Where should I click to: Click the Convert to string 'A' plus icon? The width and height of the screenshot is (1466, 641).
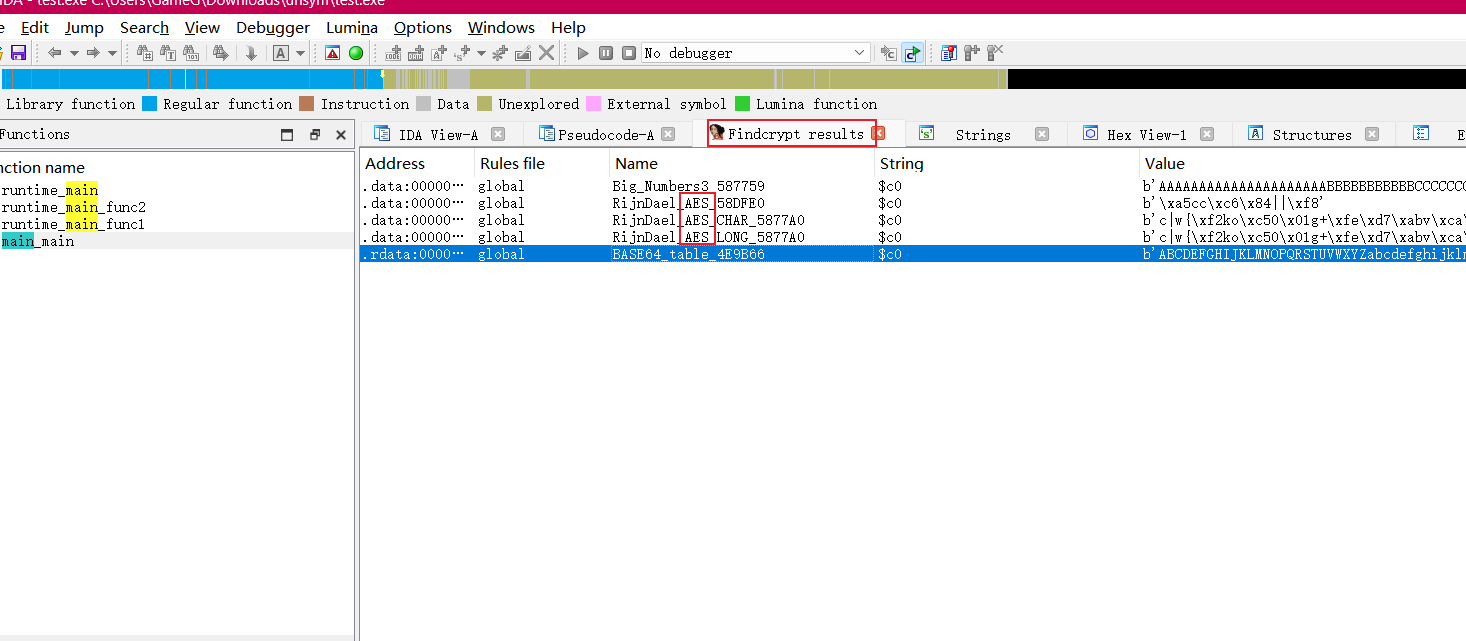click(438, 53)
